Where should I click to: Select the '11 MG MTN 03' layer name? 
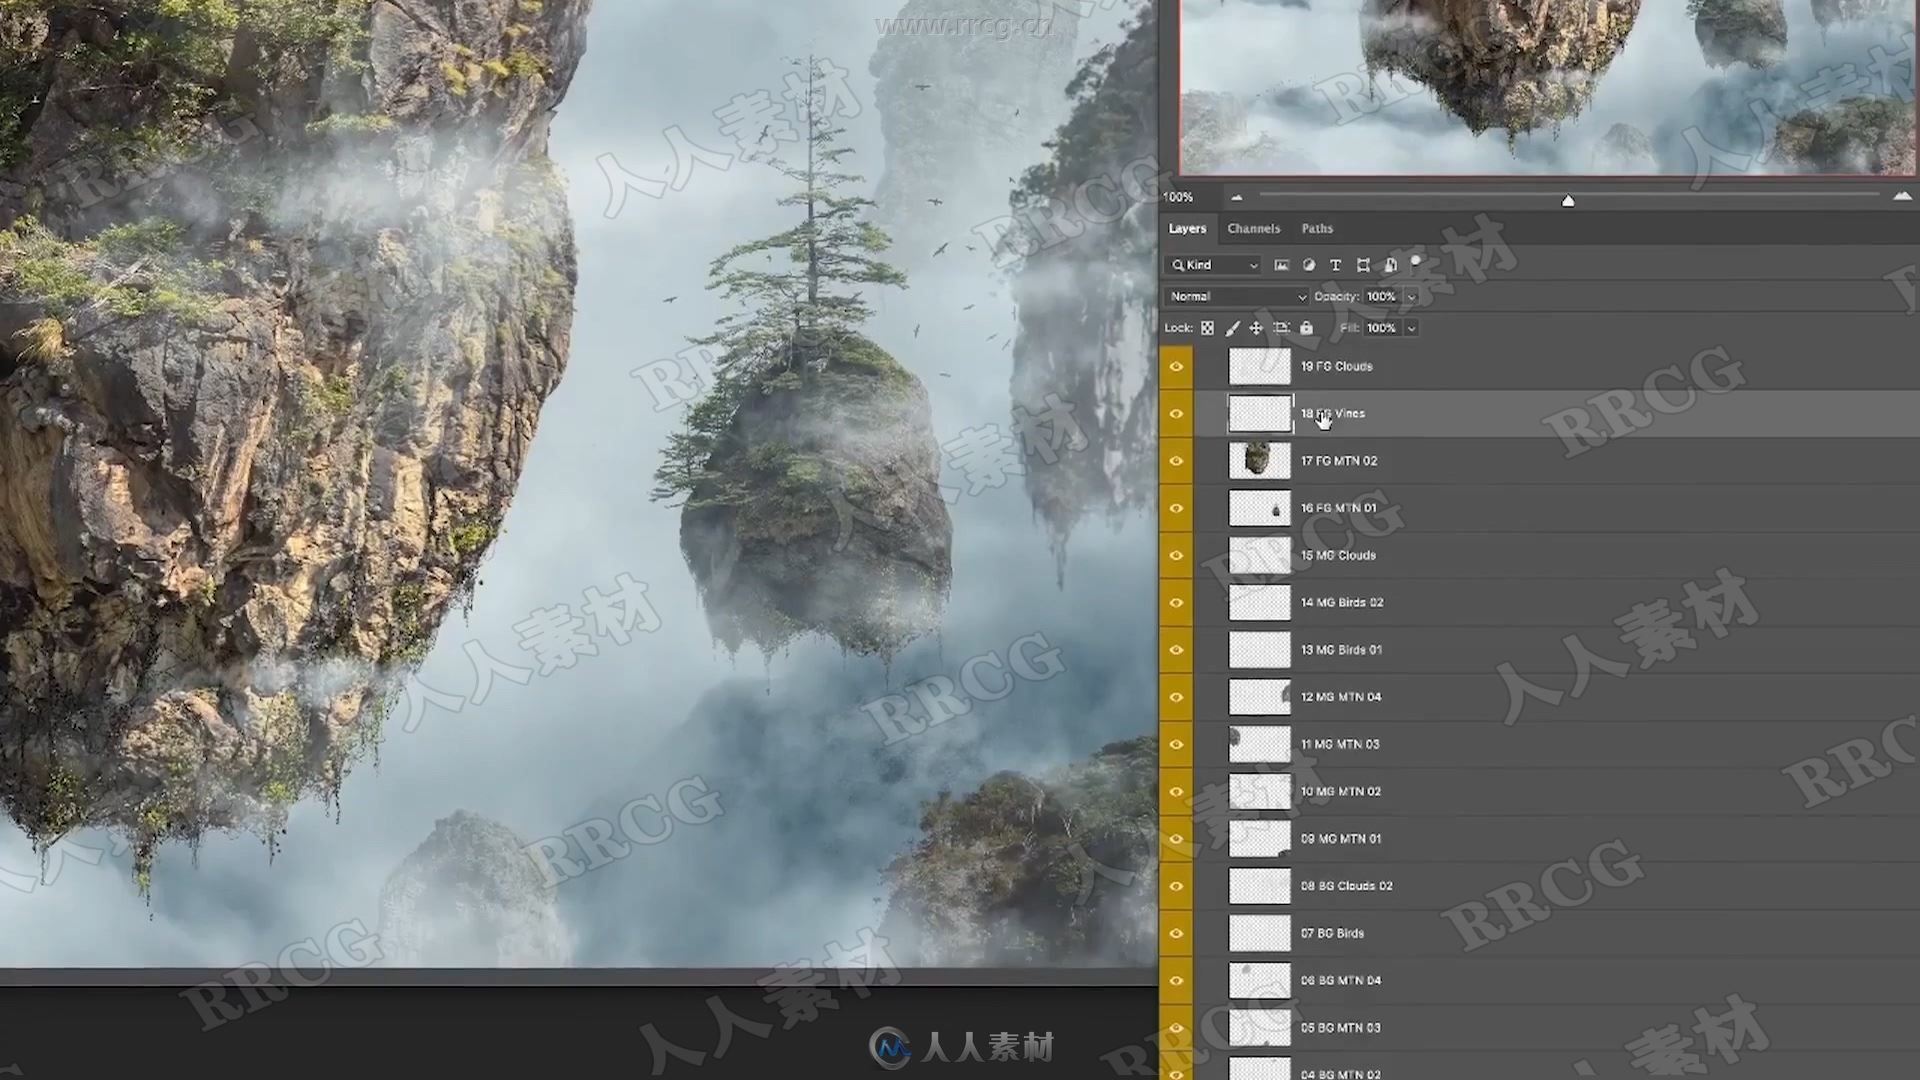(1340, 744)
